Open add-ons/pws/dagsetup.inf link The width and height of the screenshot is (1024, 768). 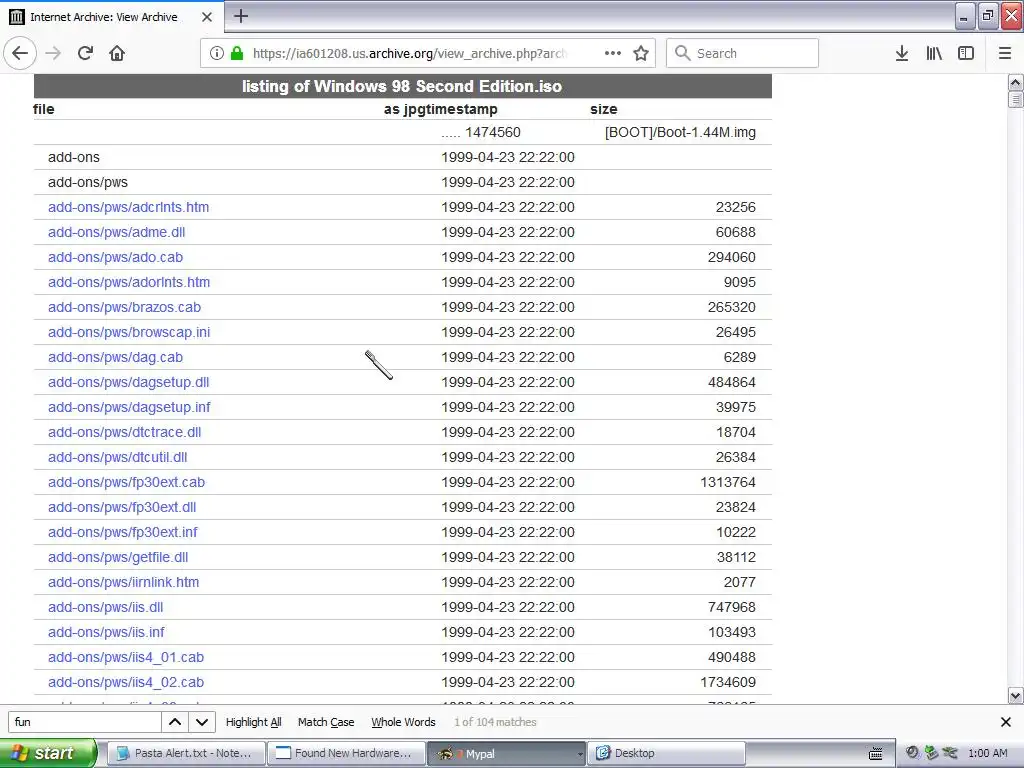coord(129,407)
